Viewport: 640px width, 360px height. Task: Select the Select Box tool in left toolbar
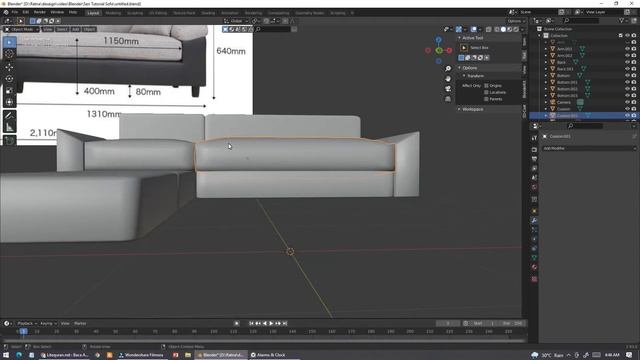pos(9,42)
